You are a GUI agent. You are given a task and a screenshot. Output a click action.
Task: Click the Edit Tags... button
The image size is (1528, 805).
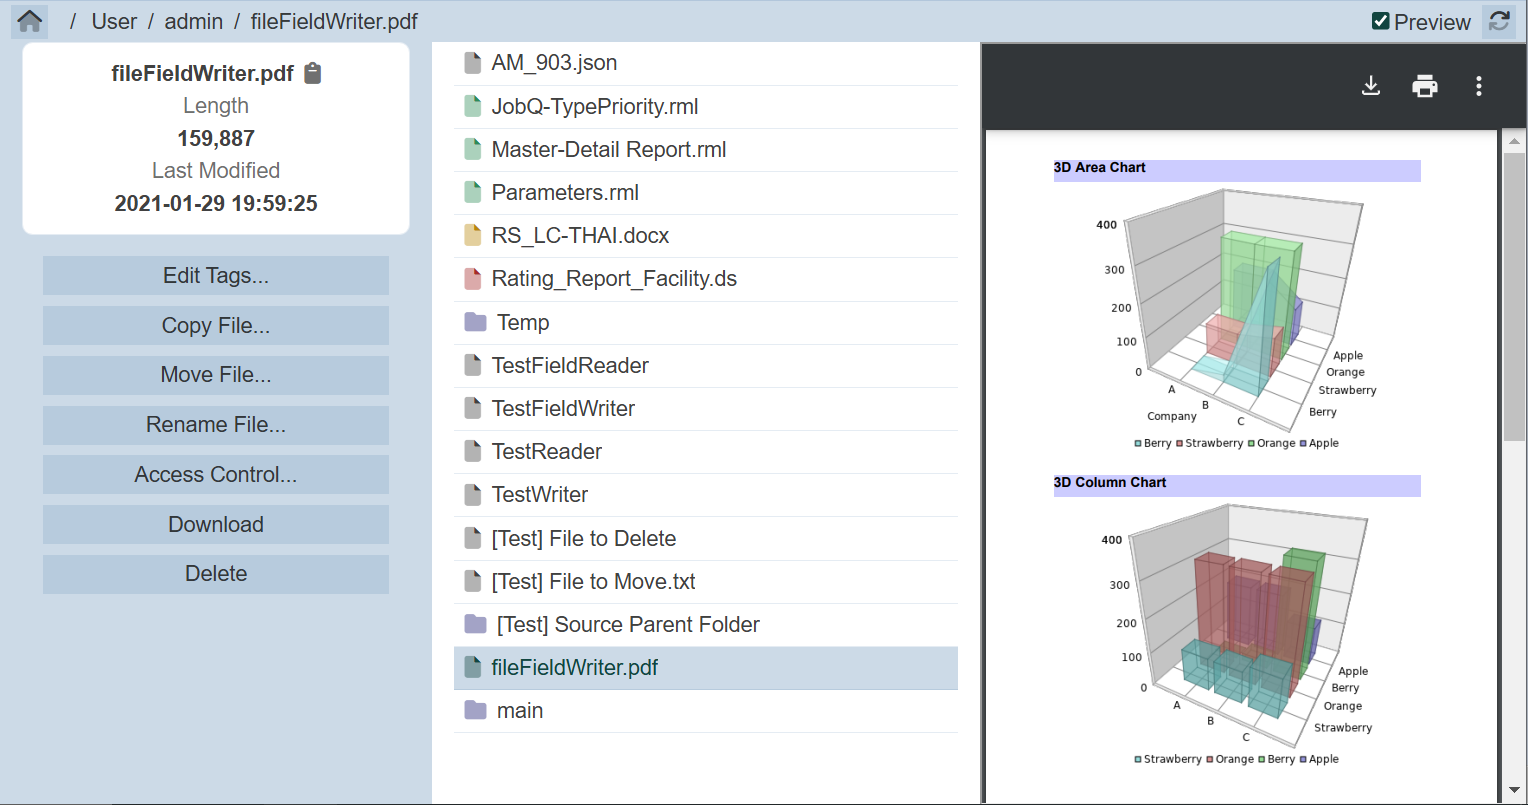click(x=216, y=276)
